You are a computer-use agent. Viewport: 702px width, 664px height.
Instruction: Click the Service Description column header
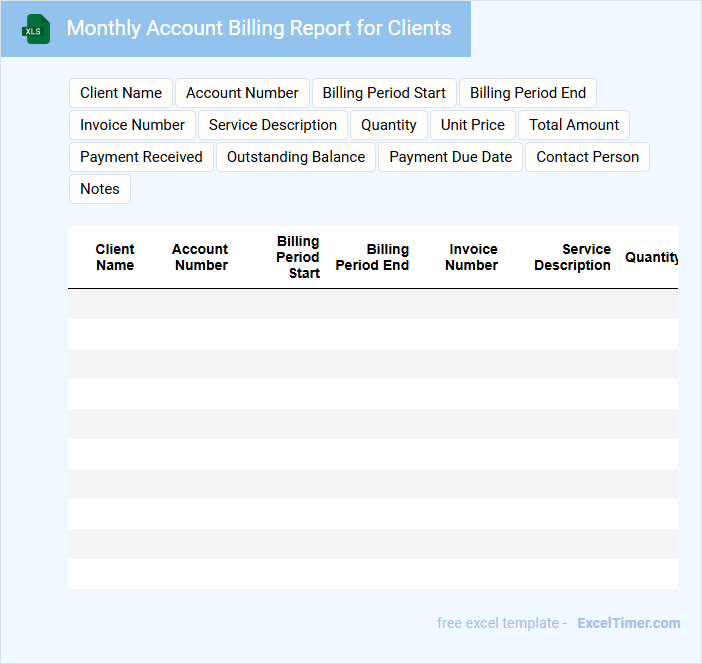coord(572,257)
